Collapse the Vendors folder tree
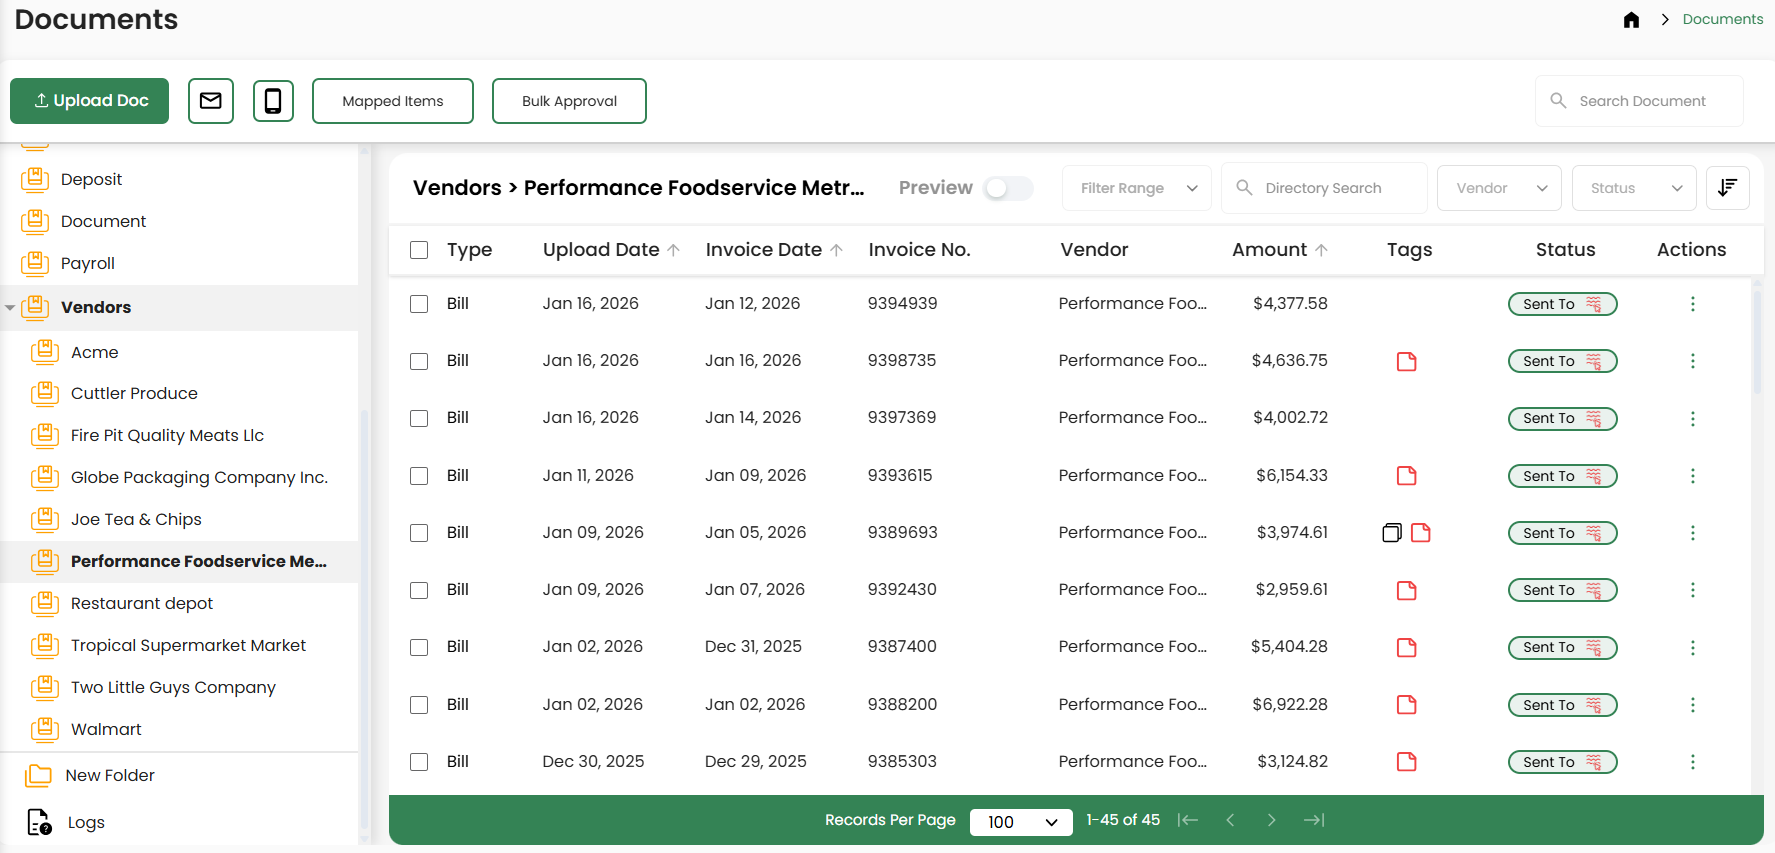Image resolution: width=1775 pixels, height=853 pixels. [x=10, y=308]
